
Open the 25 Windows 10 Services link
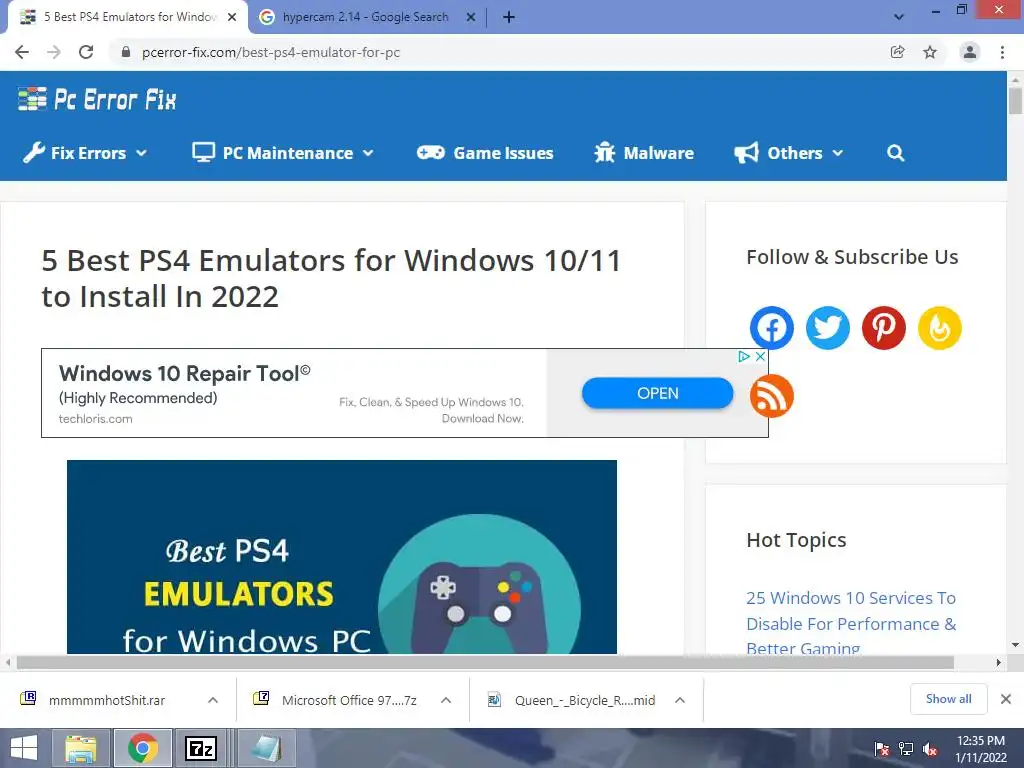(x=851, y=623)
